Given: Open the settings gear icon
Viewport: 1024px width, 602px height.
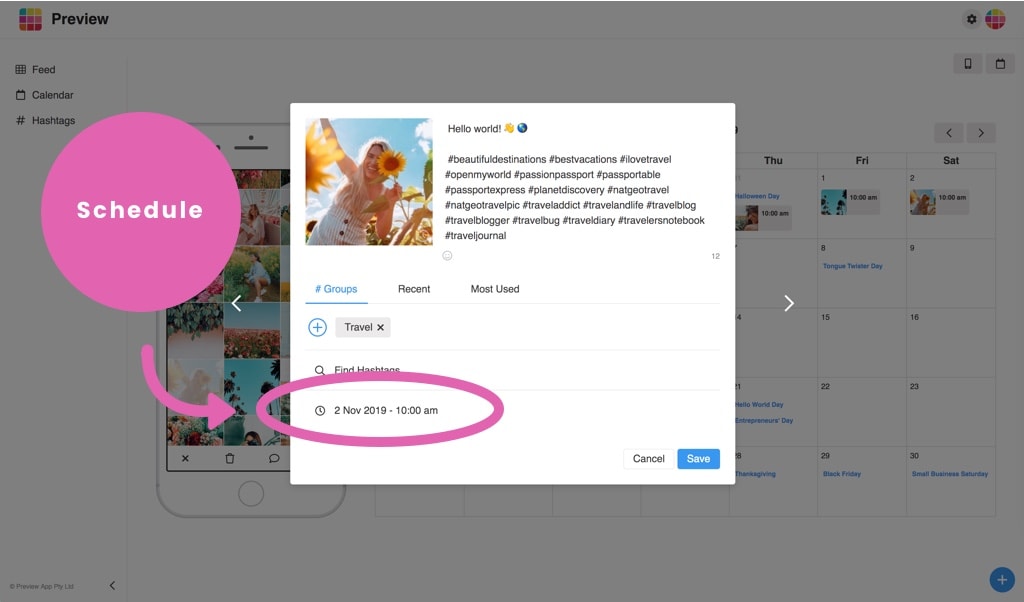Looking at the screenshot, I should pyautogui.click(x=971, y=19).
